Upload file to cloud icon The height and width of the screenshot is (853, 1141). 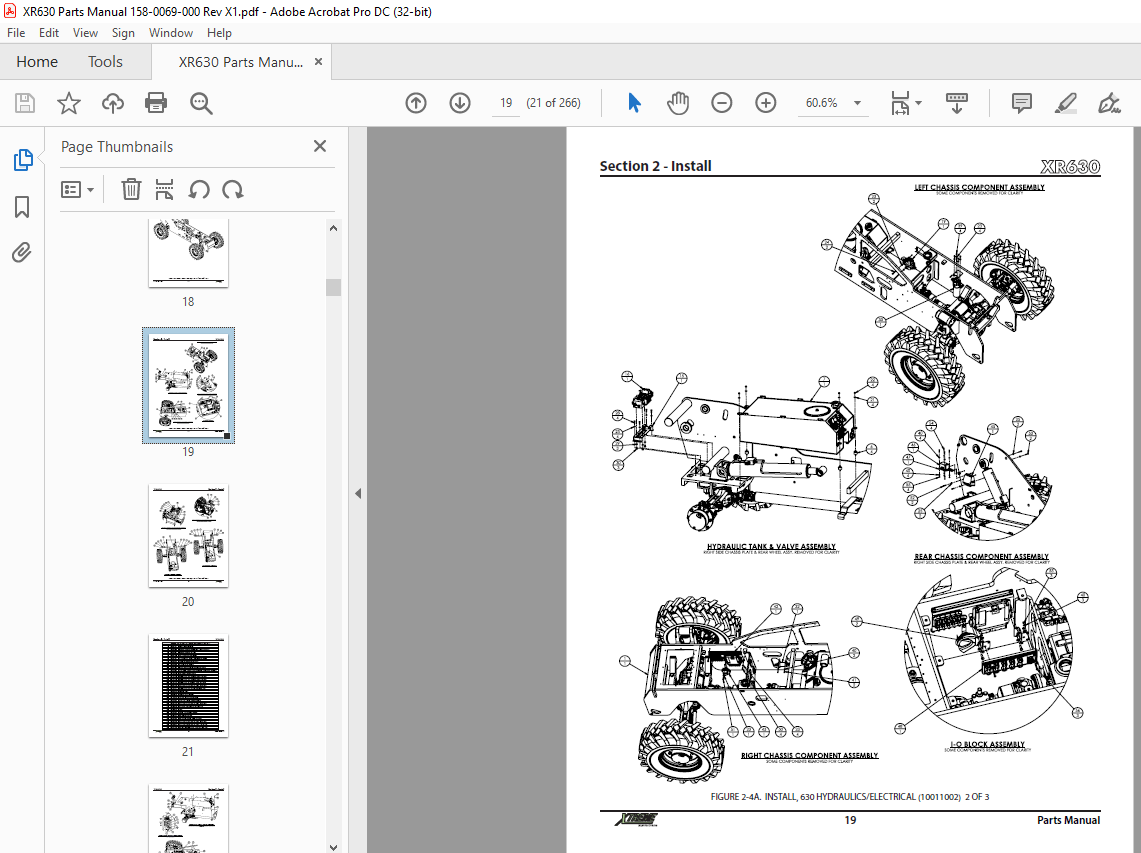click(x=112, y=103)
